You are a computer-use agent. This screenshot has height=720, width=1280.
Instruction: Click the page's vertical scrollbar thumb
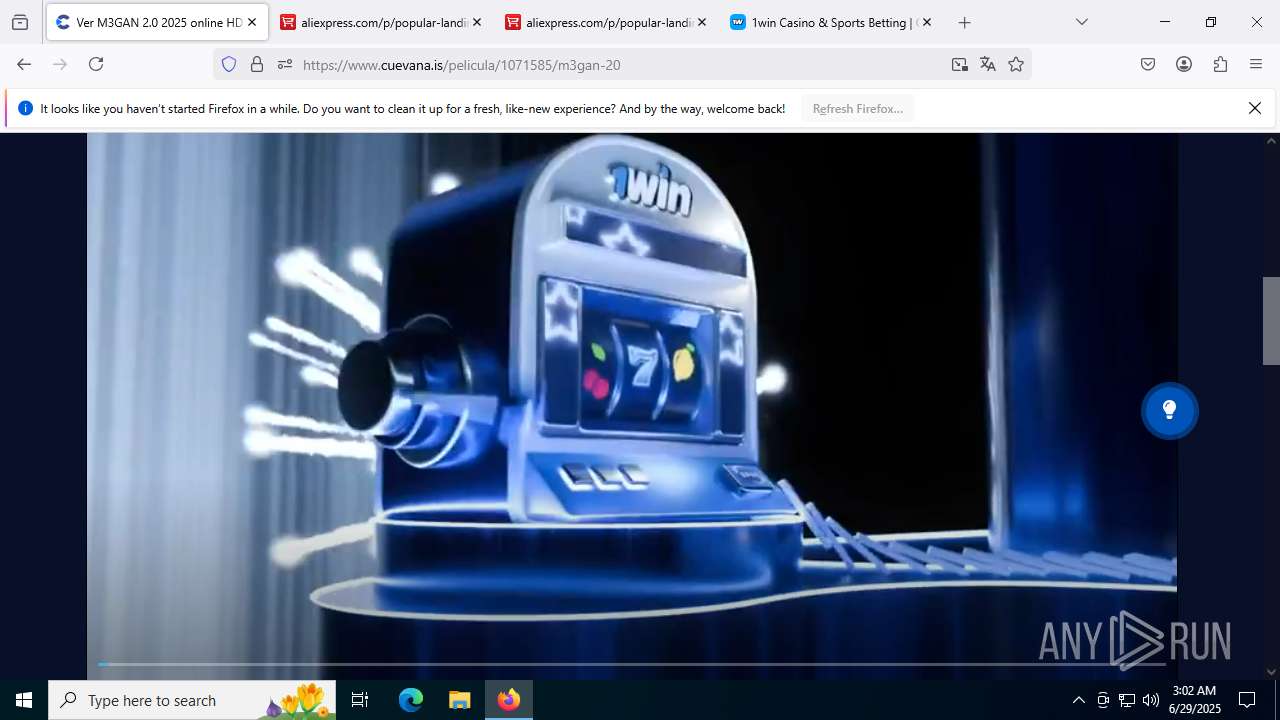click(x=1271, y=320)
